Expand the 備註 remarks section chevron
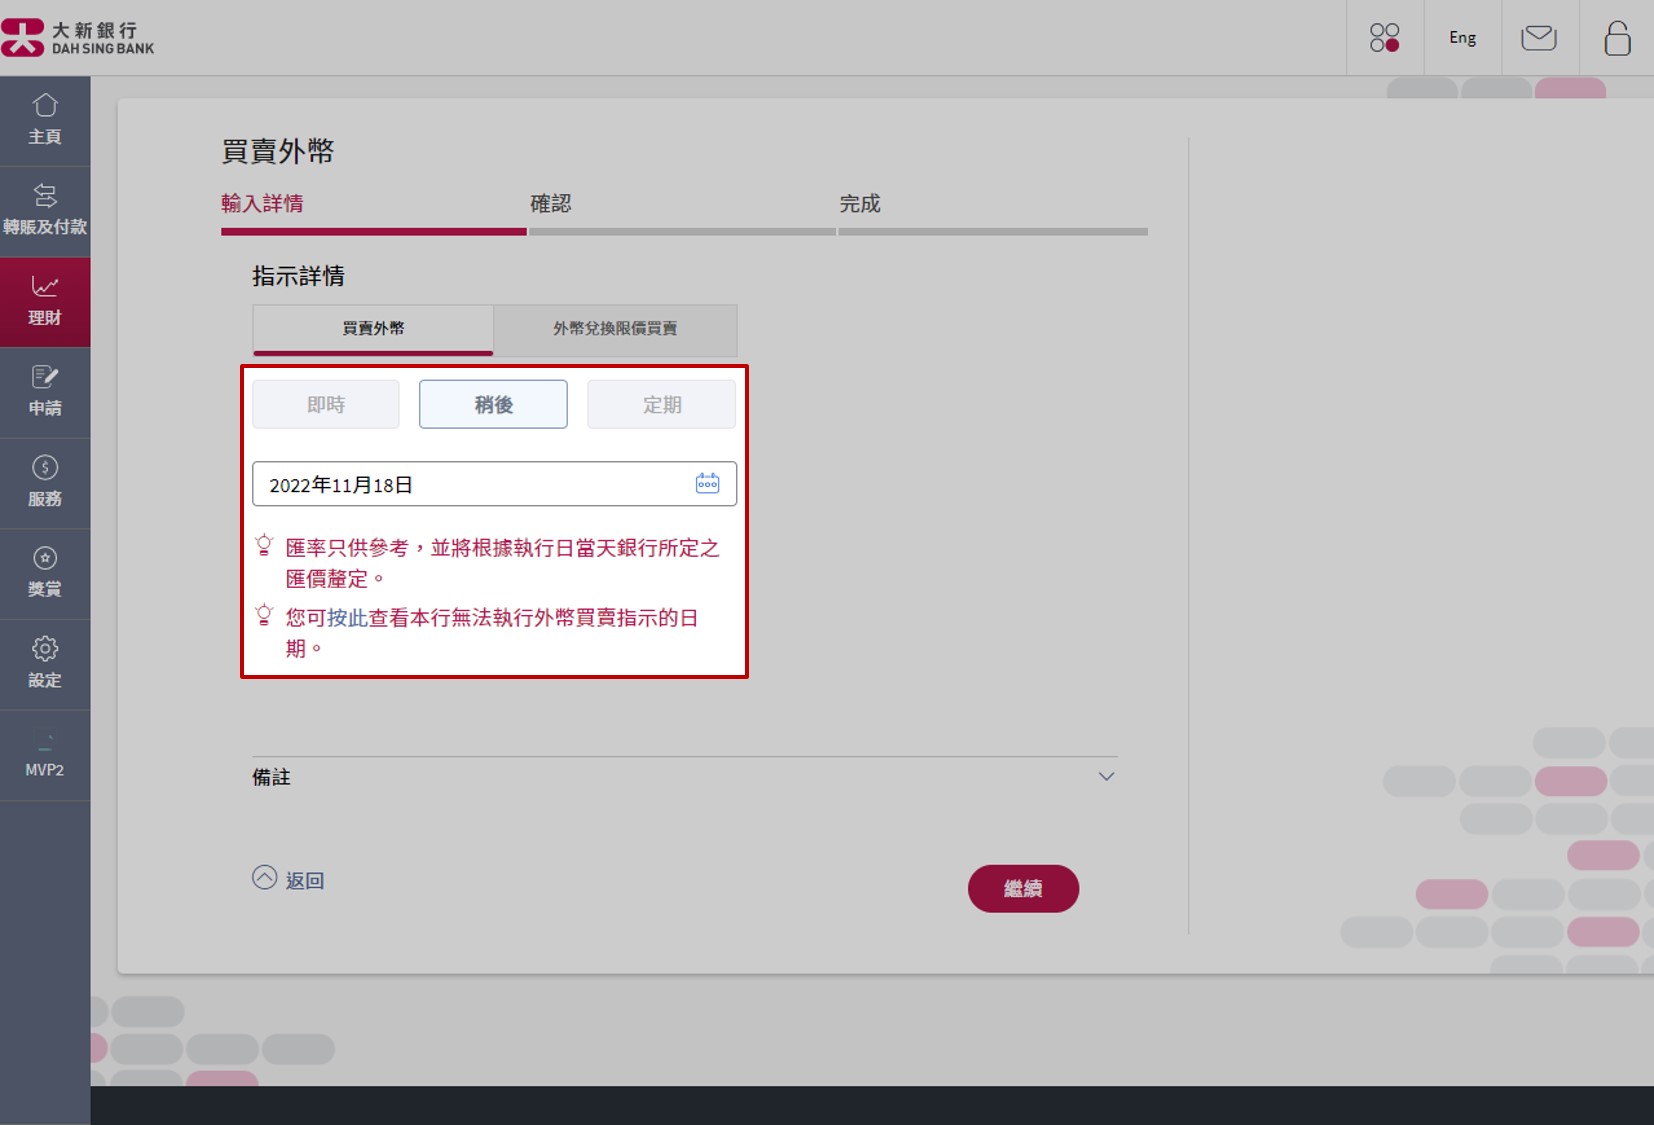 point(1106,777)
